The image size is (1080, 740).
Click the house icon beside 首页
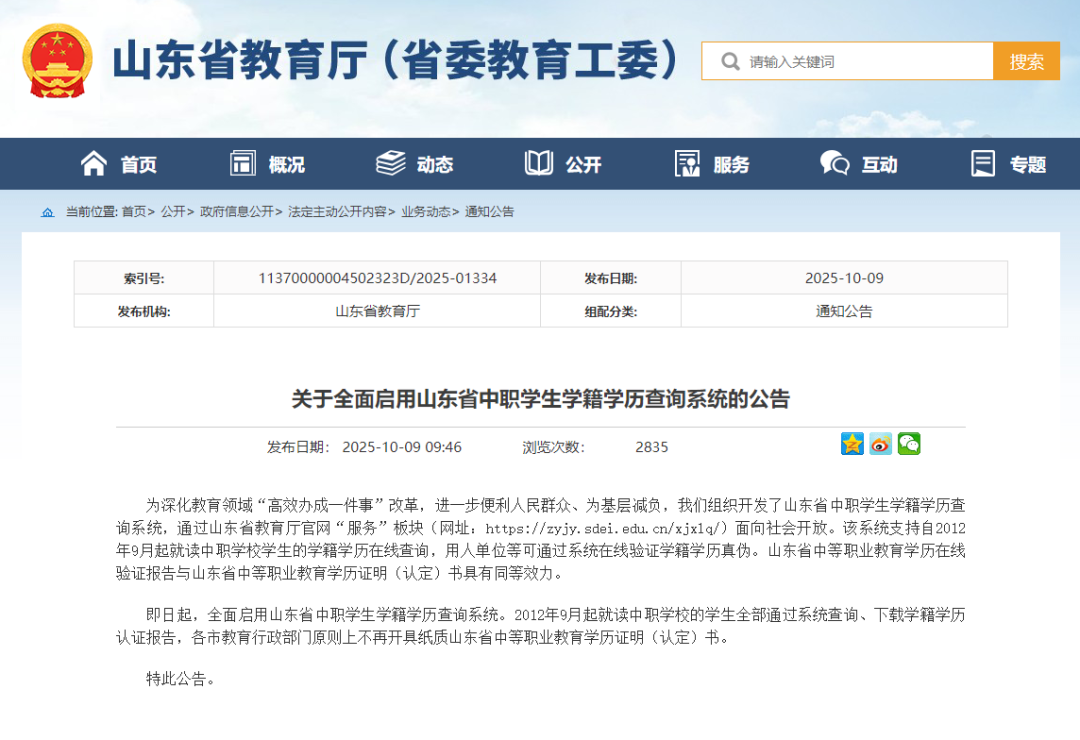[94, 164]
